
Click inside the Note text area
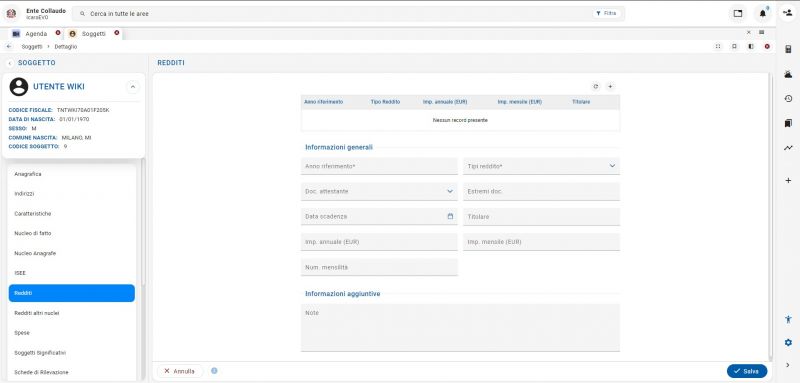pyautogui.click(x=460, y=327)
